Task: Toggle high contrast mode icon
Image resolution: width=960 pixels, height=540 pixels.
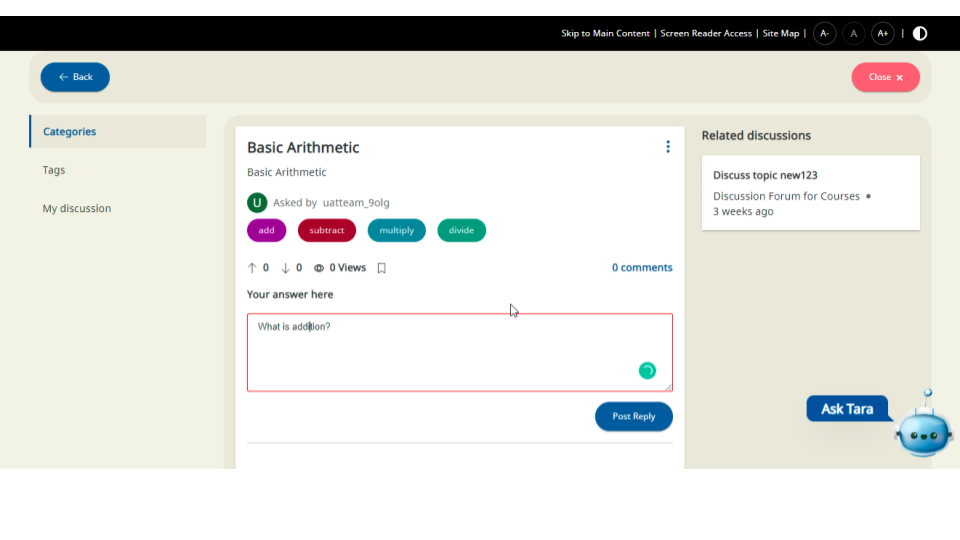Action: coord(920,33)
